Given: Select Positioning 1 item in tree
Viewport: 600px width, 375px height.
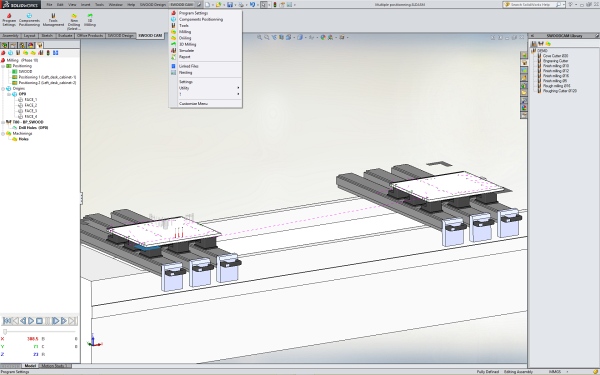Looking at the screenshot, I should pos(47,77).
